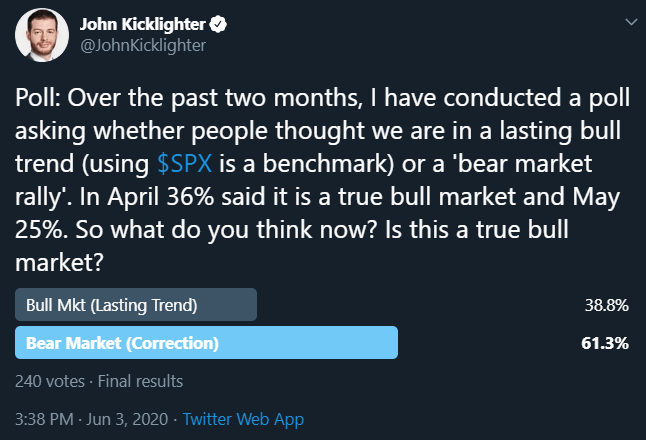This screenshot has height=440, width=646.
Task: Open John Kicklighter's profile picture
Action: click(42, 35)
